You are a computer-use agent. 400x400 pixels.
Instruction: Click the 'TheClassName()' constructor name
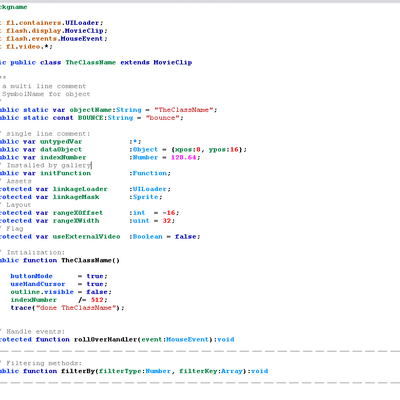90,260
